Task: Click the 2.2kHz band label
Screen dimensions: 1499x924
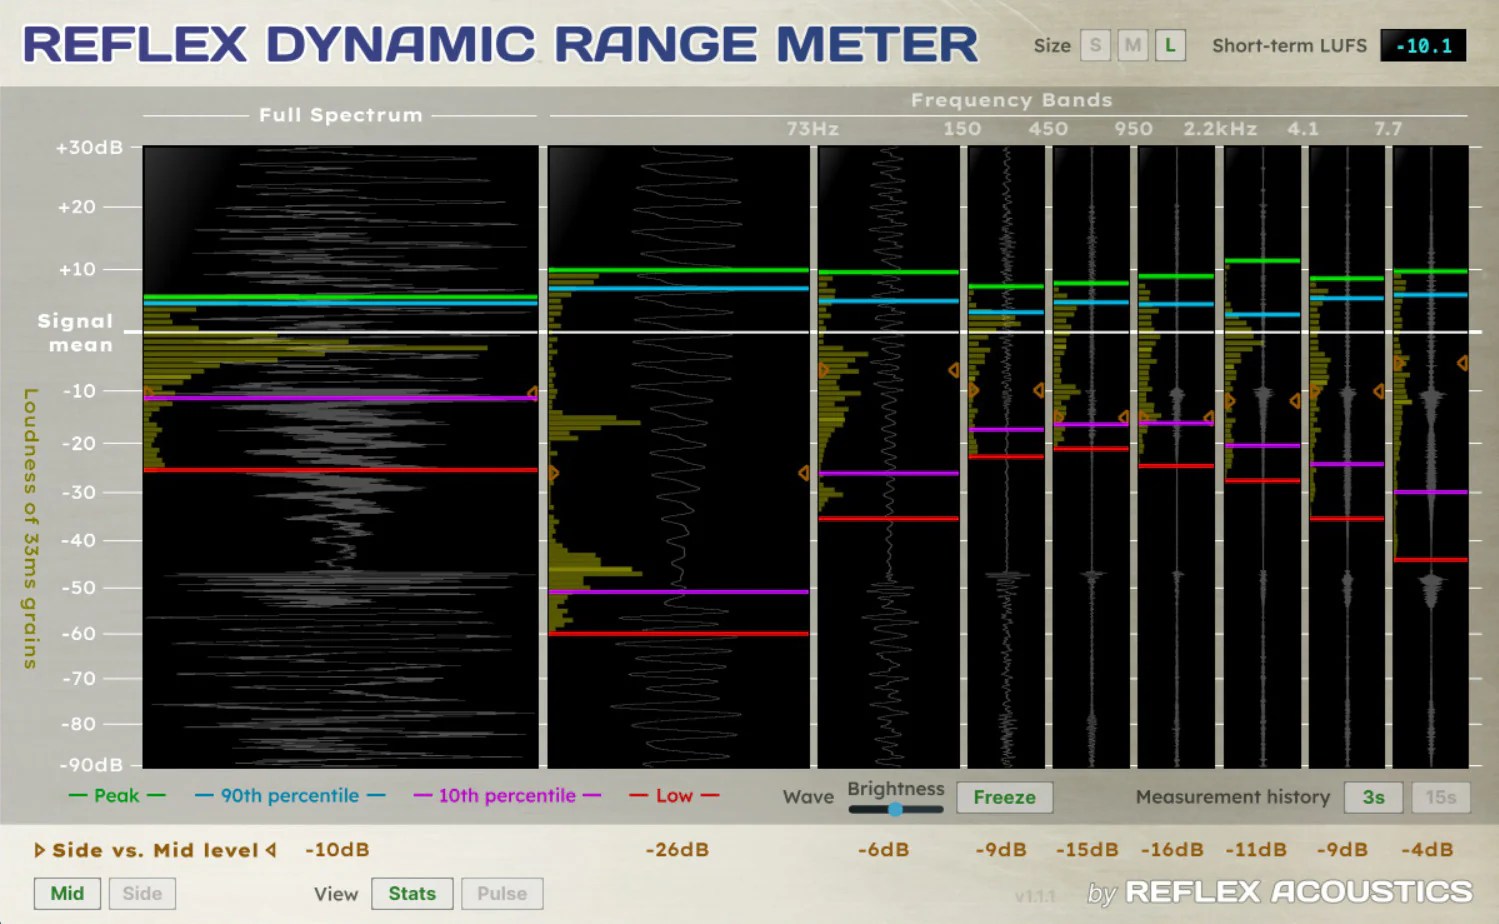Action: point(1220,129)
